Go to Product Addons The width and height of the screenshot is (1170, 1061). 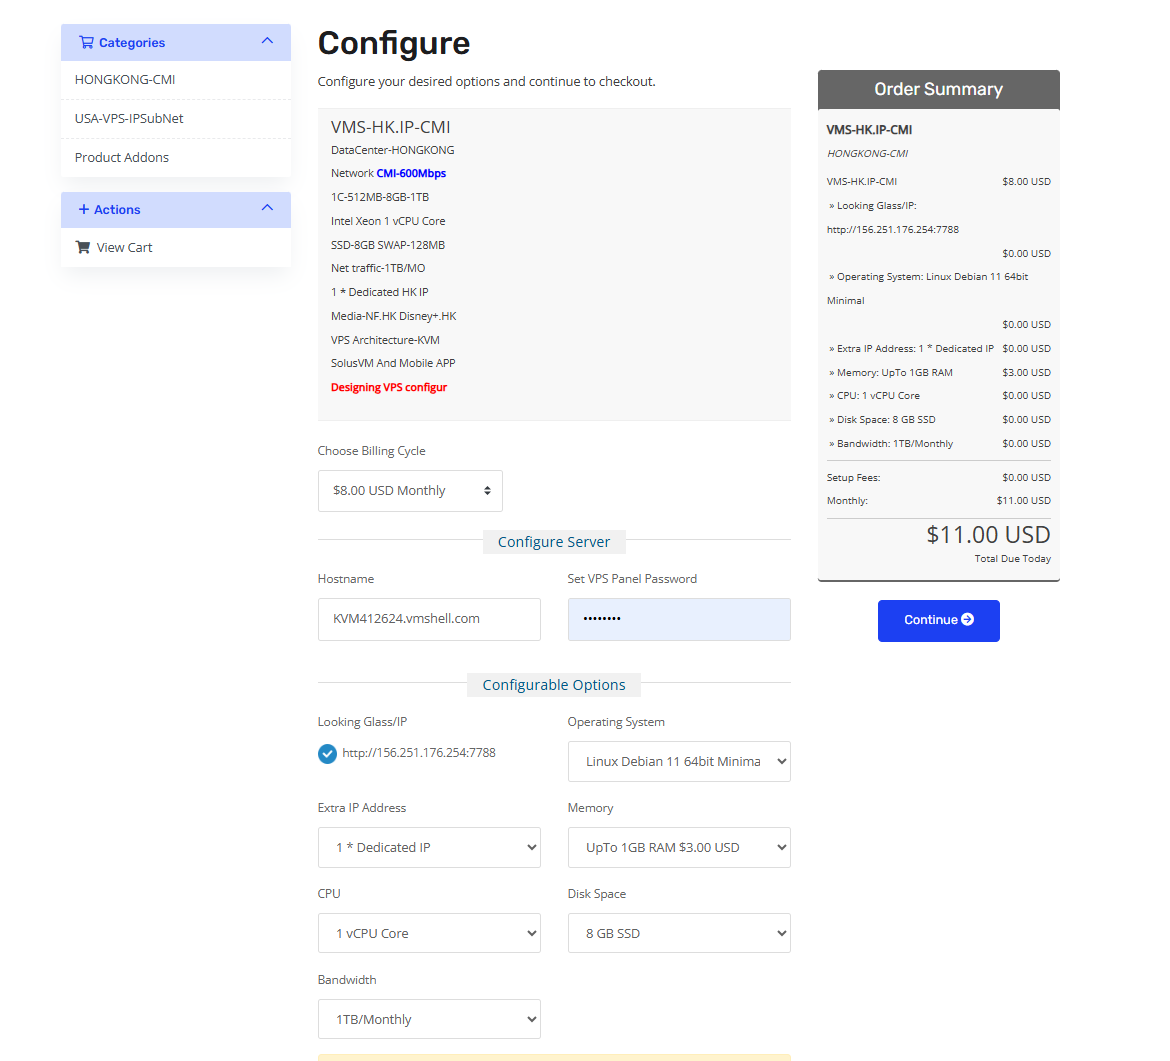click(x=122, y=158)
